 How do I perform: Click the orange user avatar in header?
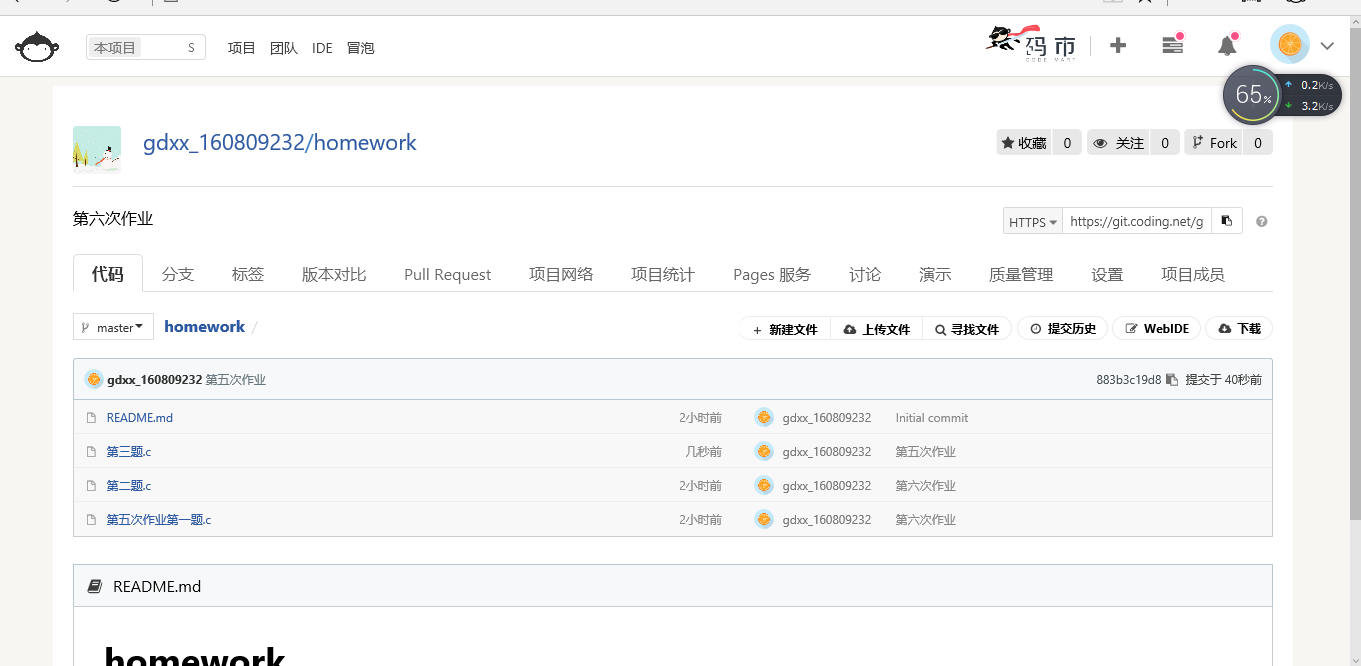pyautogui.click(x=1290, y=45)
